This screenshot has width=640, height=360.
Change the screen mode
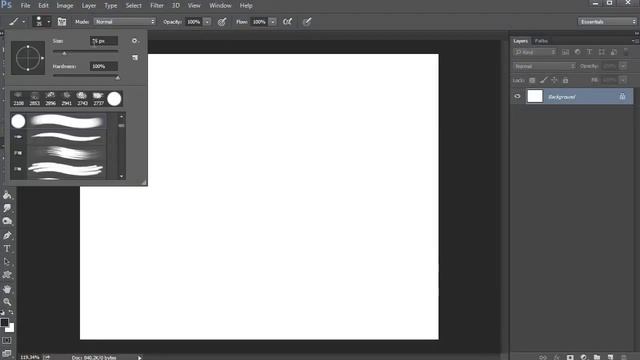pyautogui.click(x=7, y=353)
